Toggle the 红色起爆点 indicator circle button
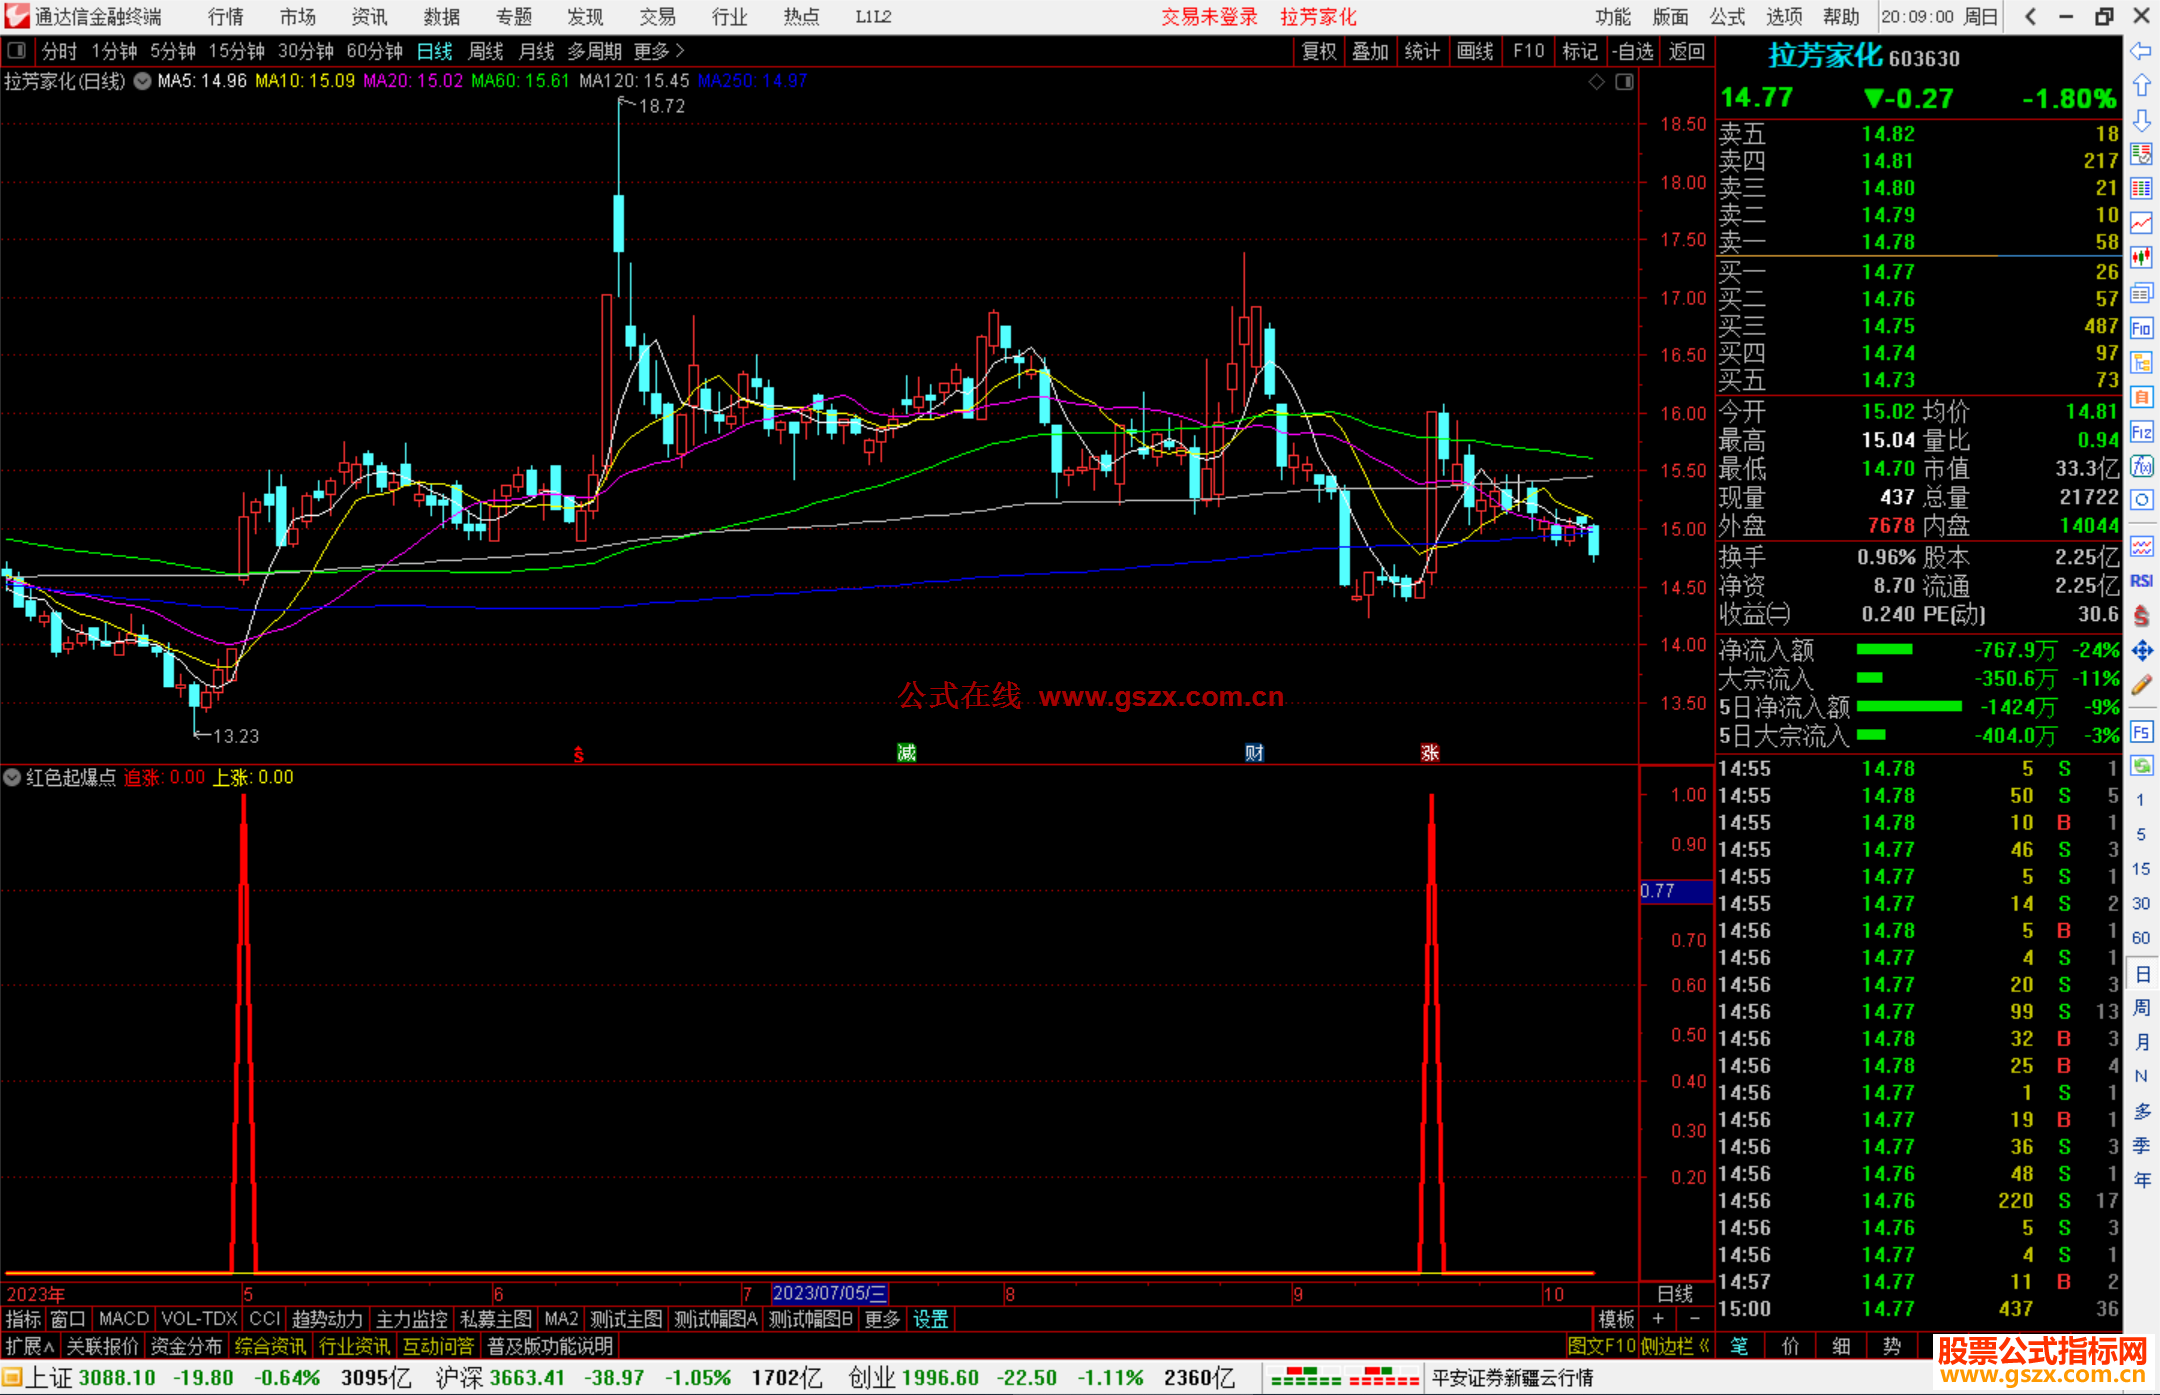2160x1395 pixels. coord(12,777)
